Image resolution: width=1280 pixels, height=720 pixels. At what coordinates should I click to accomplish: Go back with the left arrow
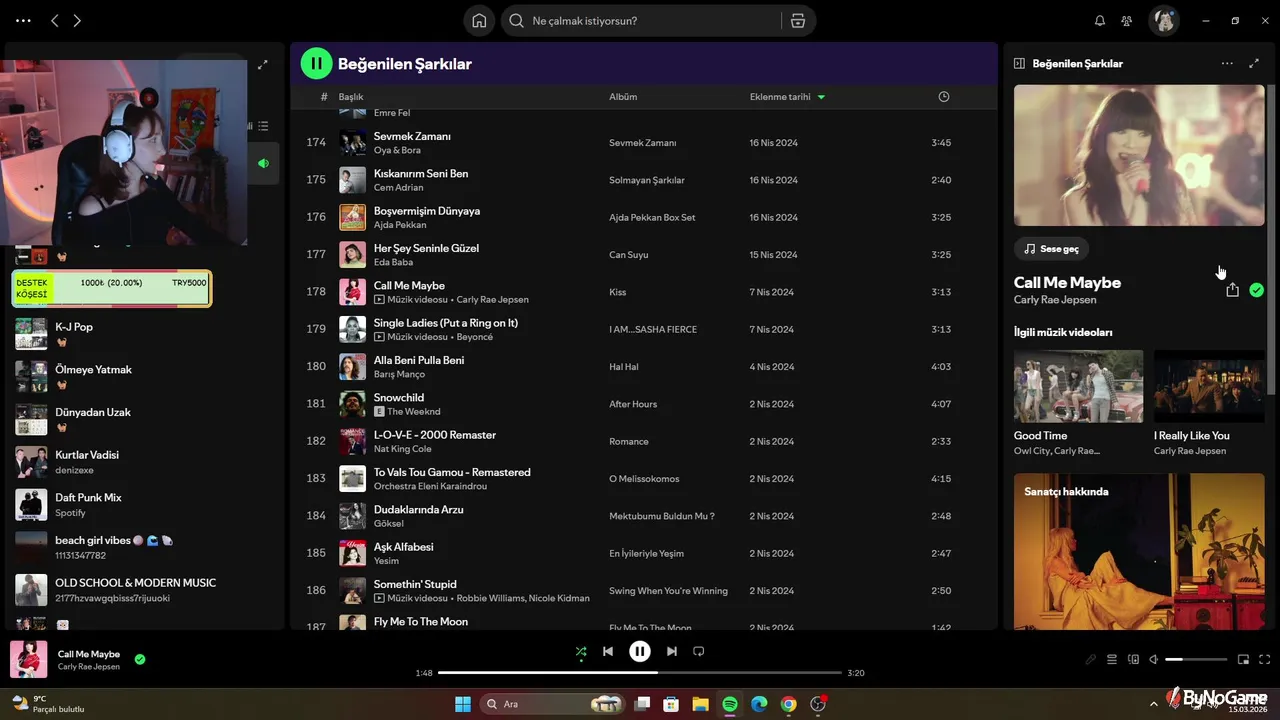tap(55, 20)
